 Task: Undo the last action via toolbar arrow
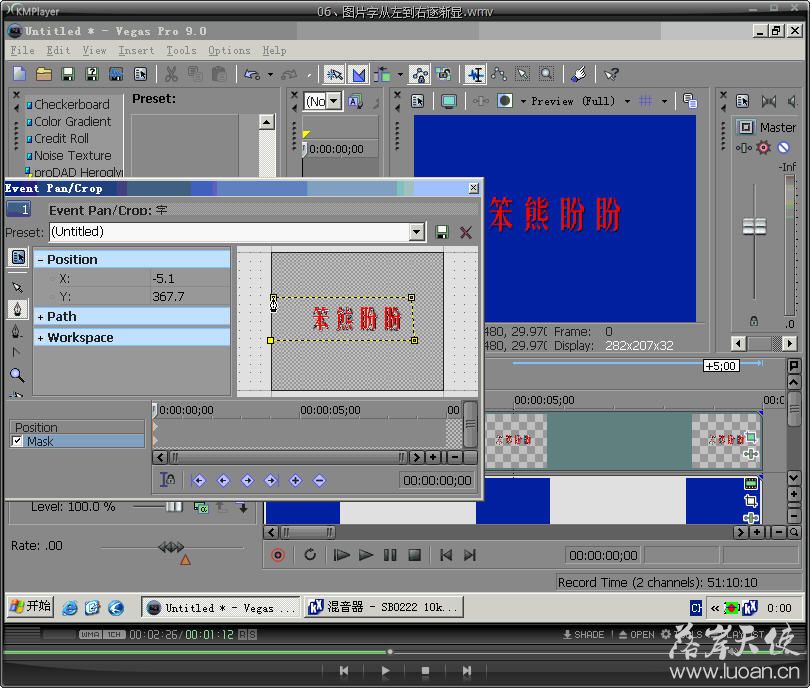tap(252, 74)
